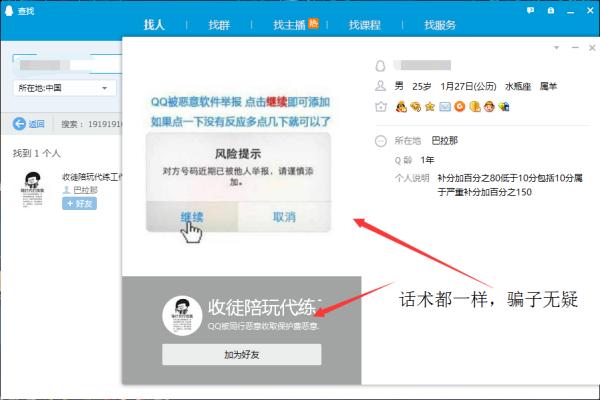Click the crown badge icon heading the icon row
The height and width of the screenshot is (400, 600).
click(x=381, y=107)
